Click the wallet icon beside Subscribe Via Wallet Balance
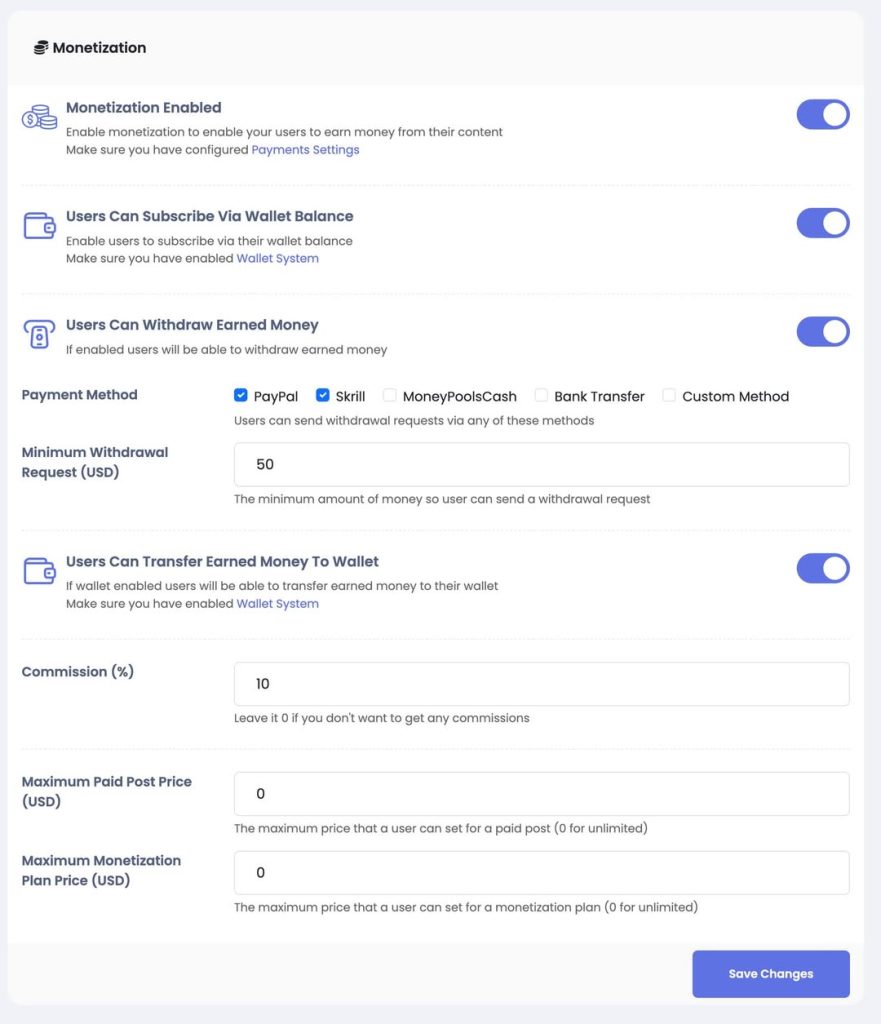The height and width of the screenshot is (1024, 881). [39, 226]
